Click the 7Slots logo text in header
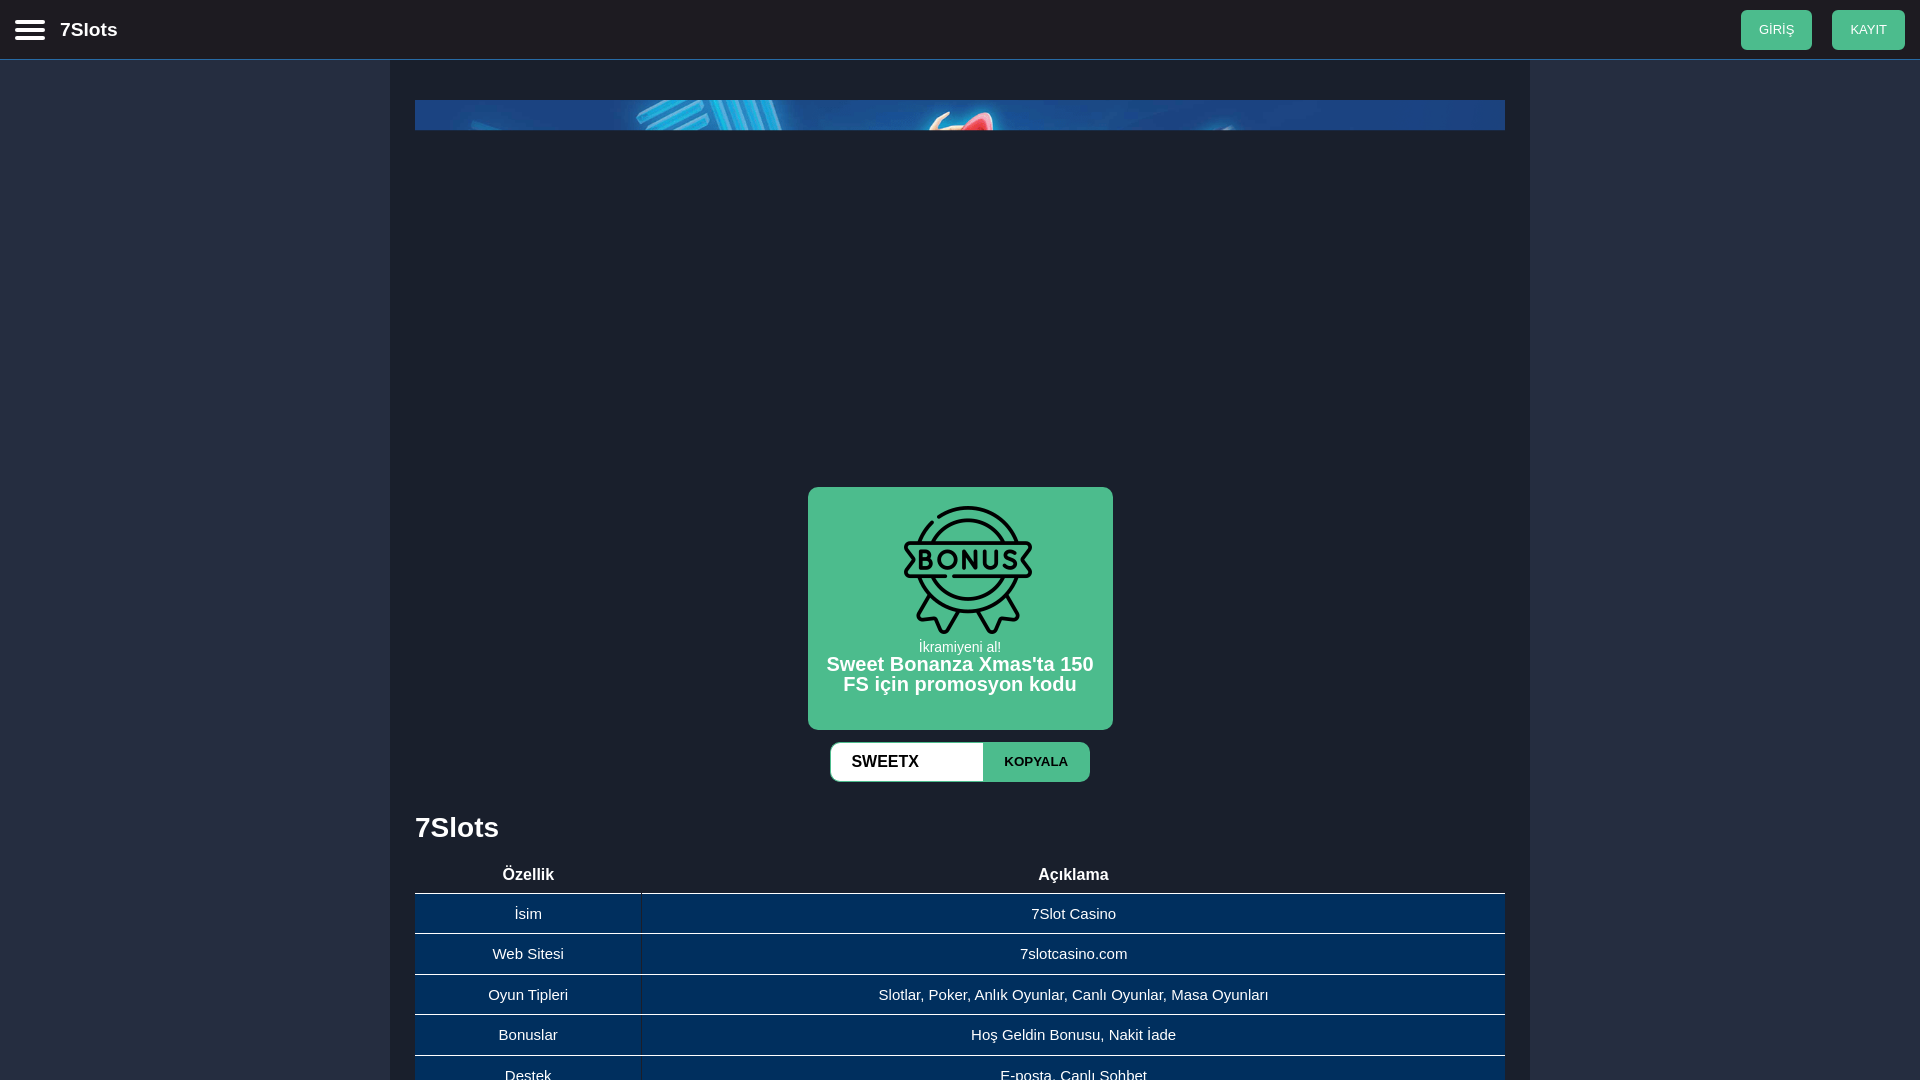 tap(88, 30)
